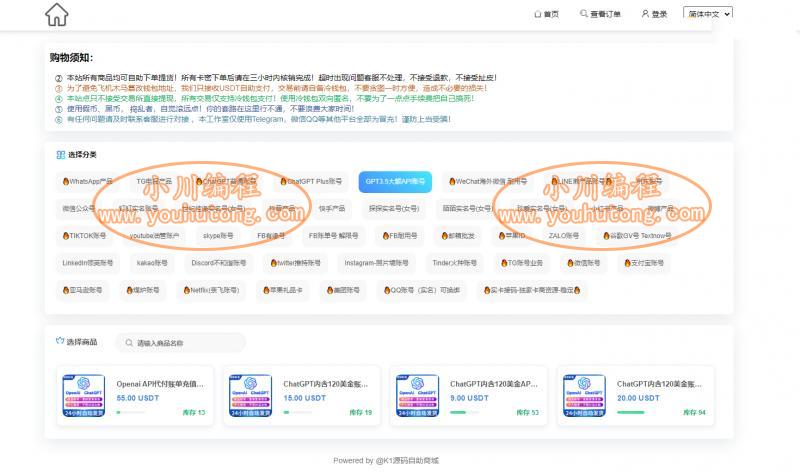Open 查看订单 order lookup

pyautogui.click(x=601, y=14)
